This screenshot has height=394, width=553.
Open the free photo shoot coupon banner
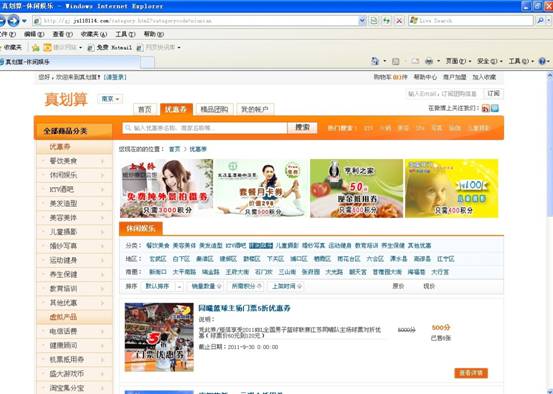tap(166, 188)
